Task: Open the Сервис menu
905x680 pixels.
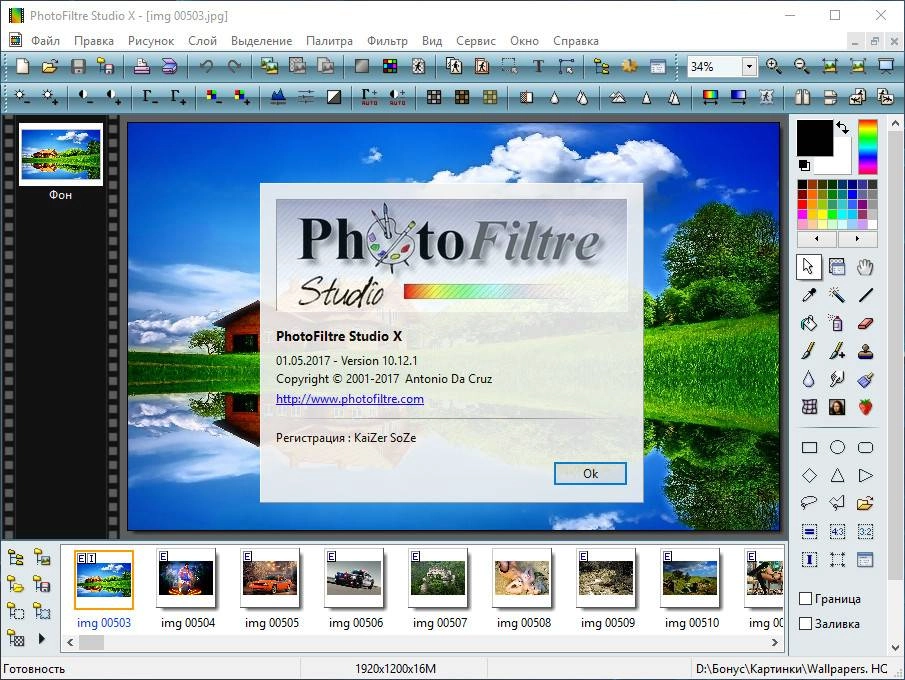Action: click(476, 41)
